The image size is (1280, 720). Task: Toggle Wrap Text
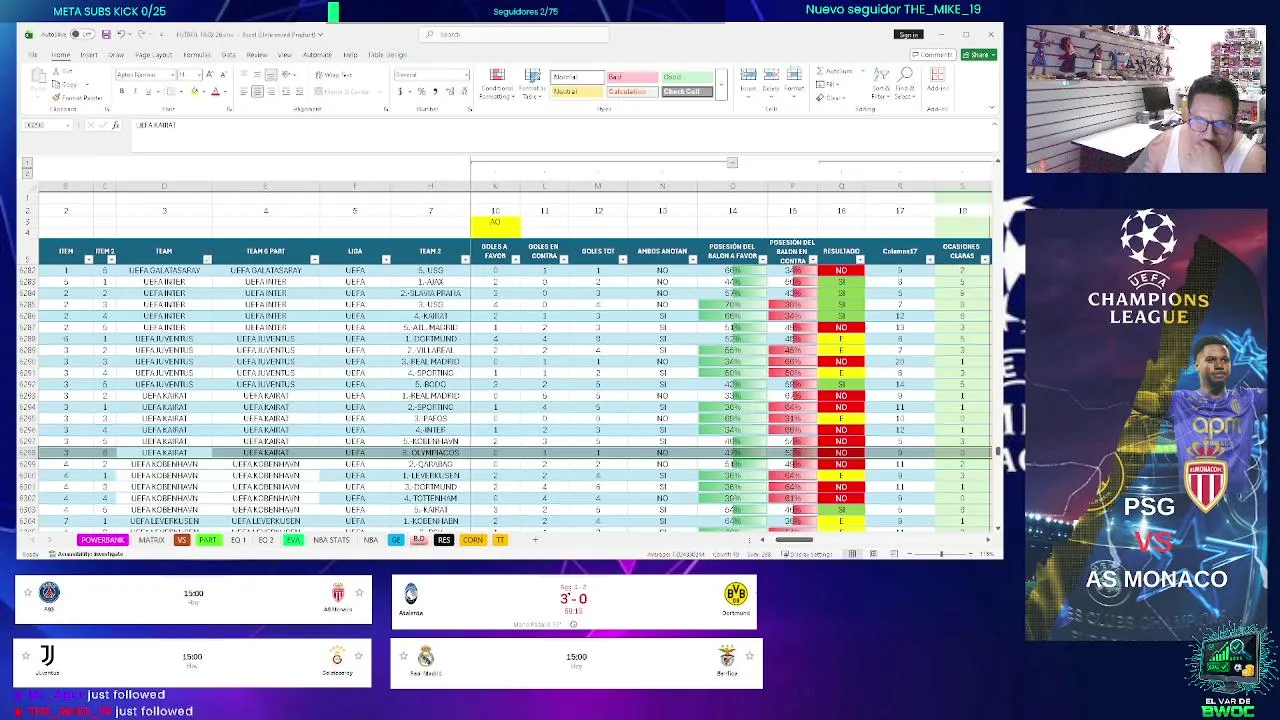(333, 75)
